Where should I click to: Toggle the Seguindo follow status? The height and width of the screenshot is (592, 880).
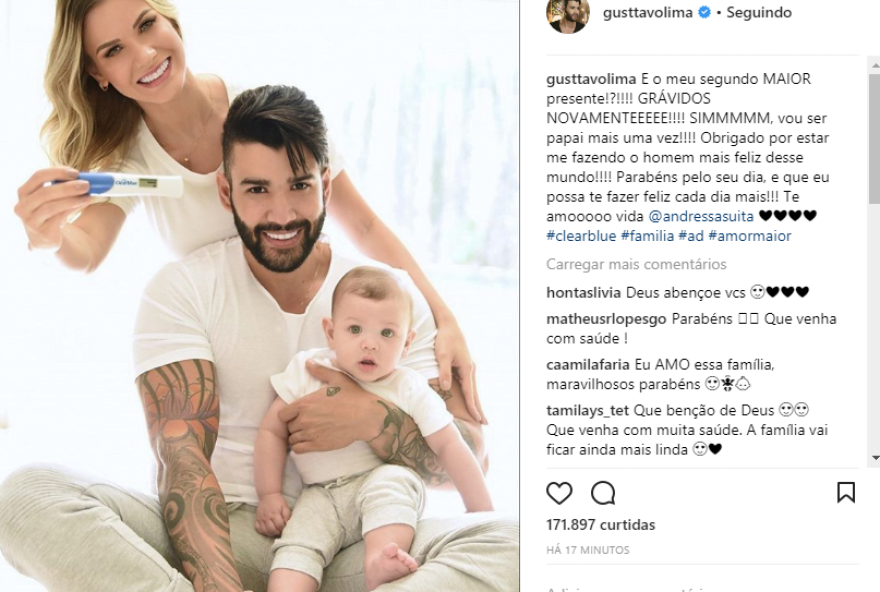click(x=759, y=12)
